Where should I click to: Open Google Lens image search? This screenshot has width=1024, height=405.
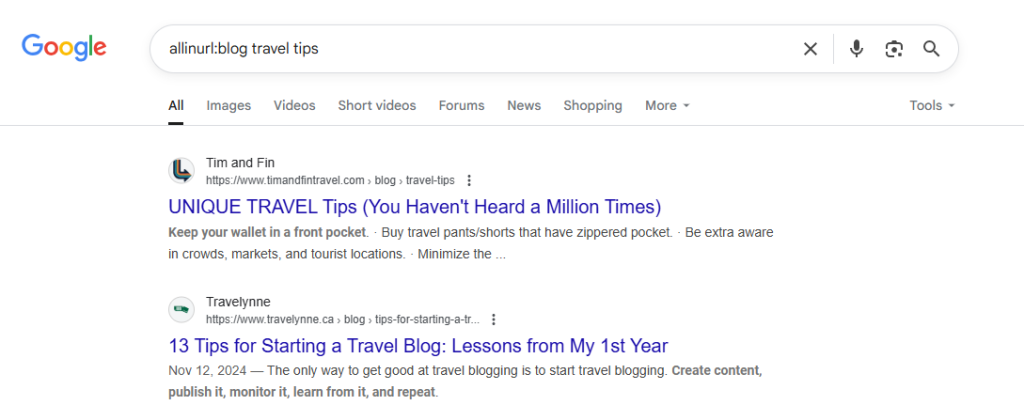tap(894, 49)
